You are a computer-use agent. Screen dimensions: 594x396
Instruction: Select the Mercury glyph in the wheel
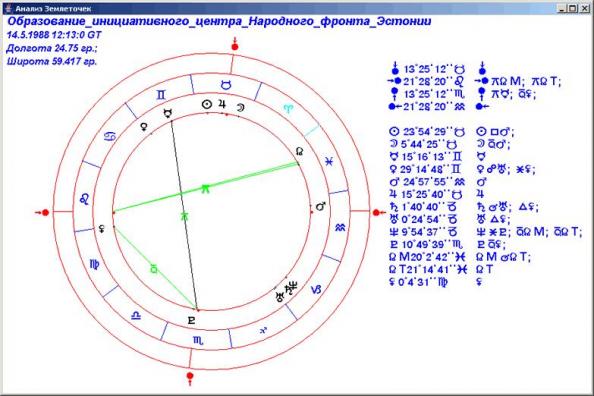click(167, 113)
